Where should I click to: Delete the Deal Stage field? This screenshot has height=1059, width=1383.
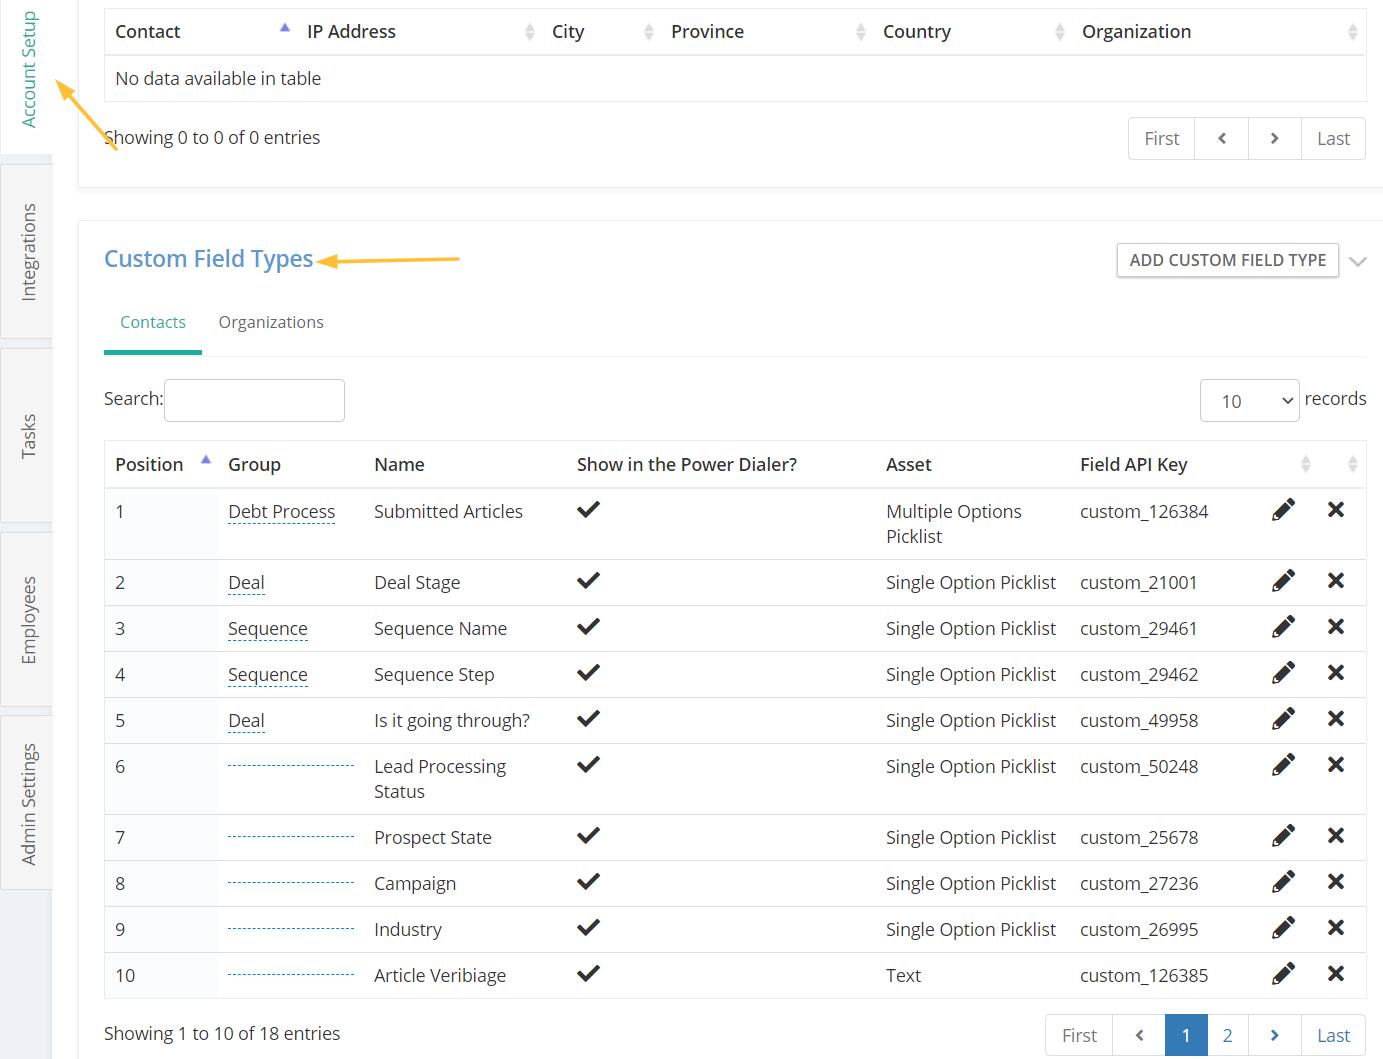click(1335, 581)
